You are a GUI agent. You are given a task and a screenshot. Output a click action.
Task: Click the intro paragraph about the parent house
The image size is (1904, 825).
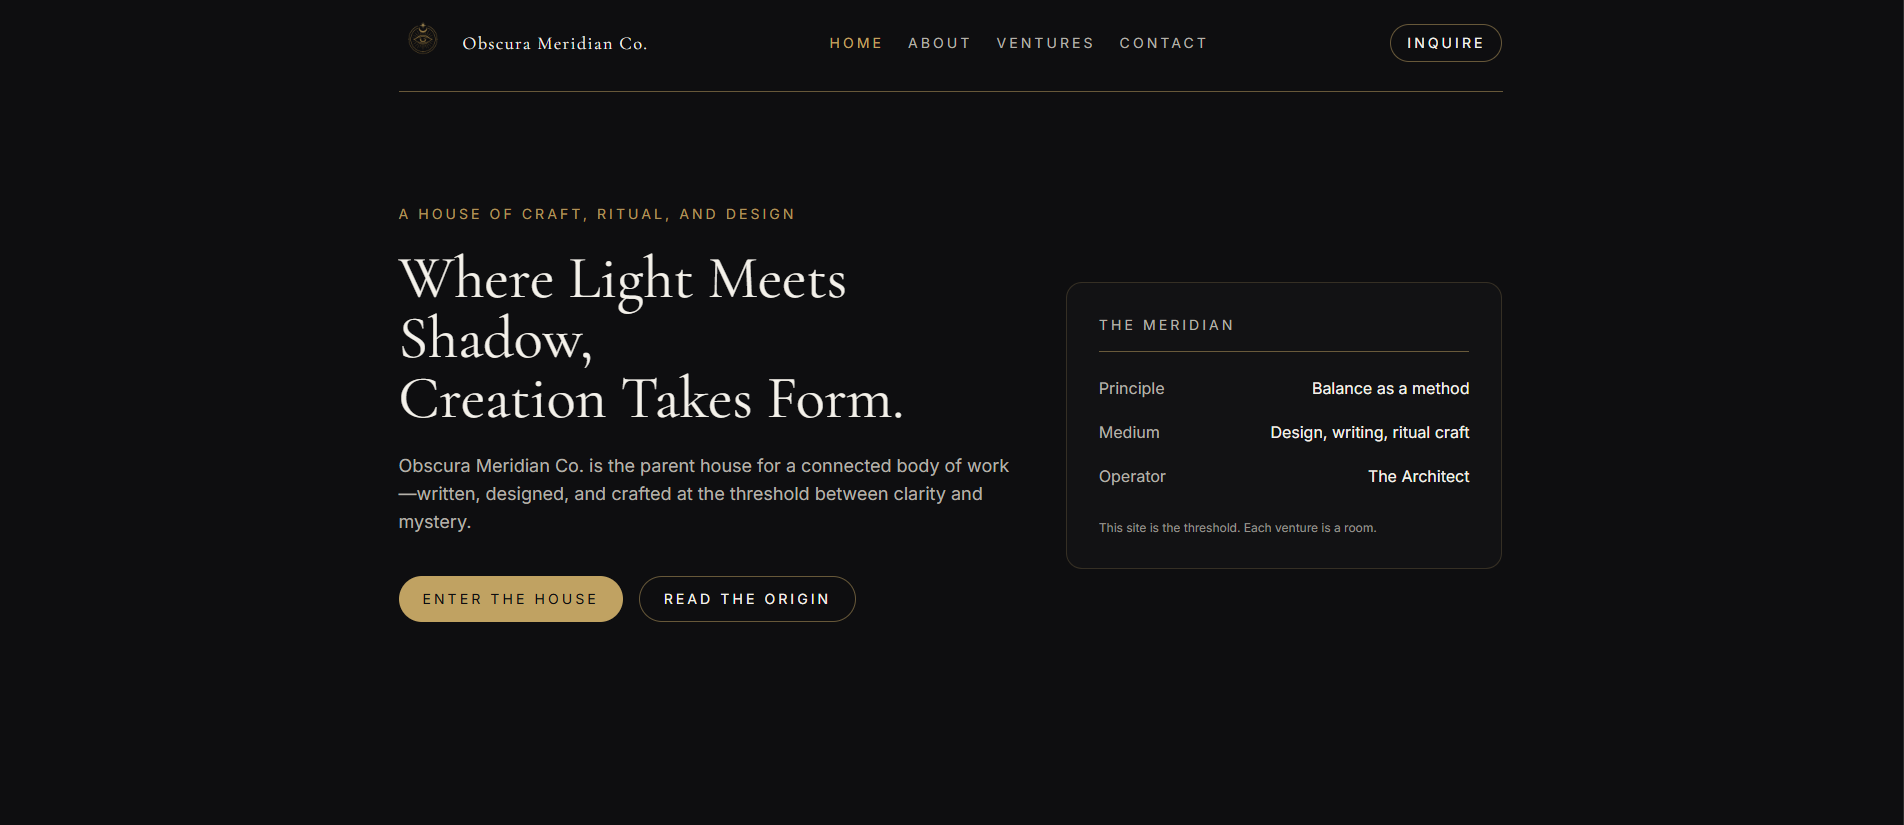tap(703, 493)
